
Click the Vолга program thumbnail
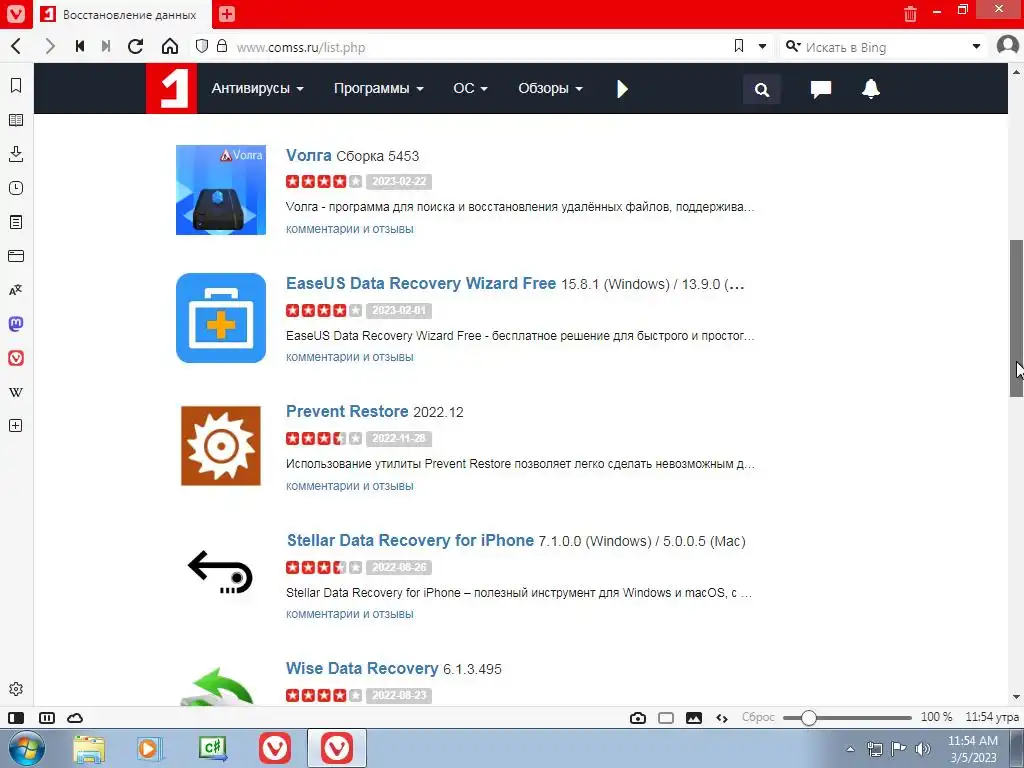tap(221, 190)
